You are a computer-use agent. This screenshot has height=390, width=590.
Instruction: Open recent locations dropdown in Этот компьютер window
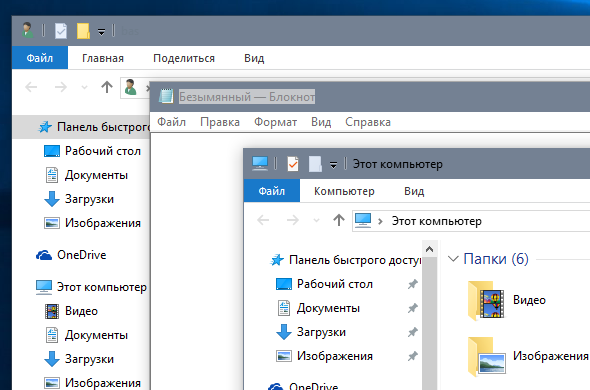click(316, 221)
